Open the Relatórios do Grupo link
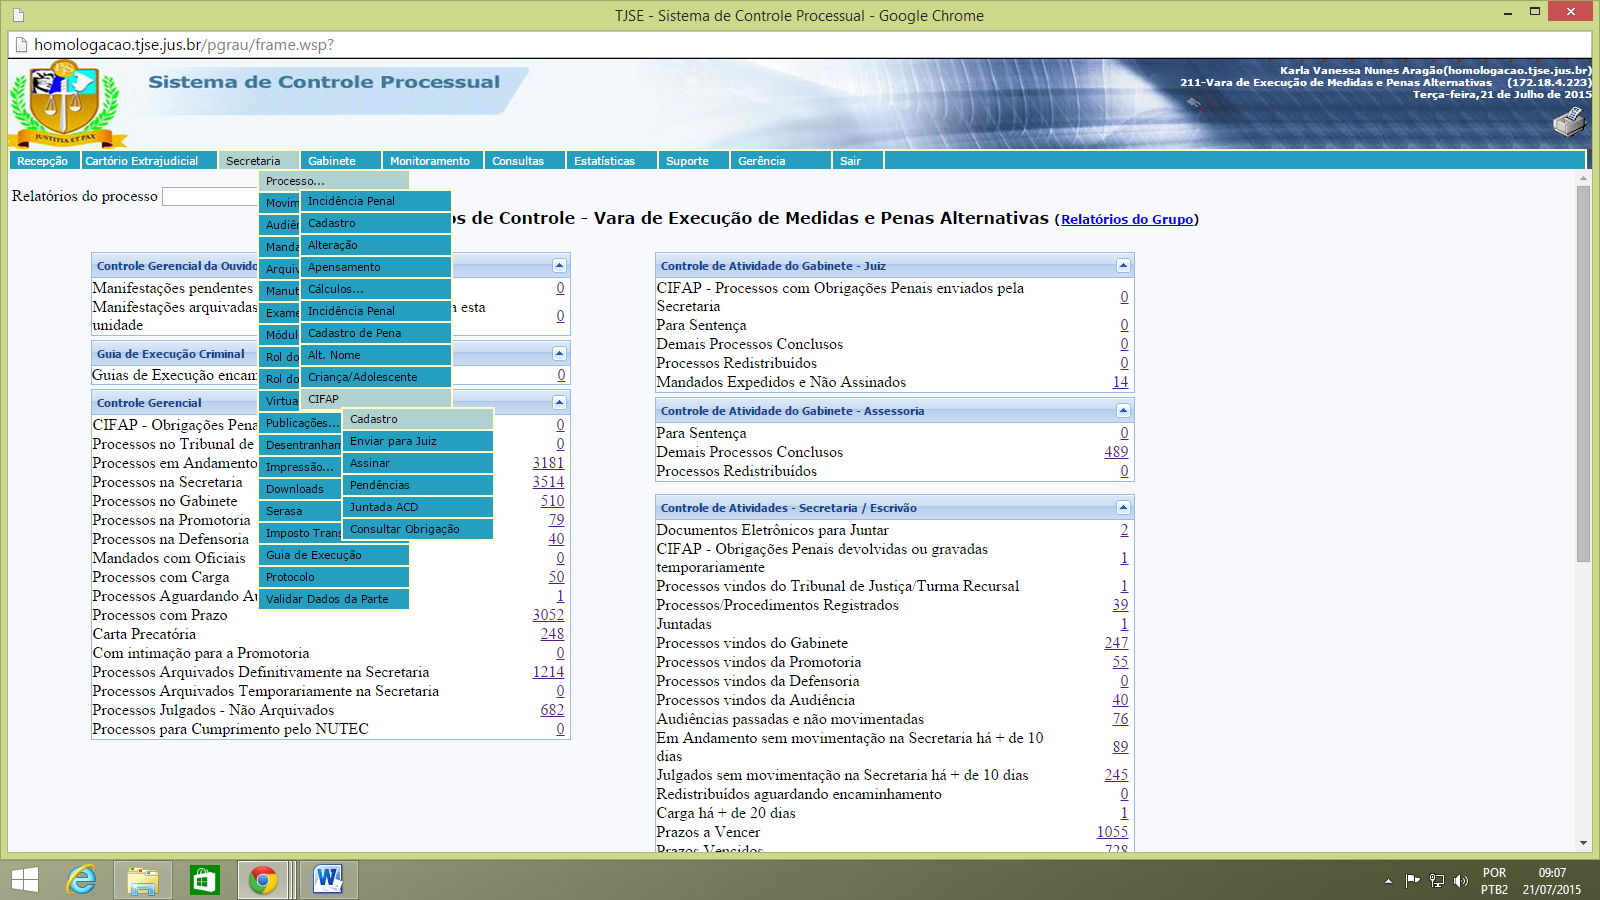Screen dimensions: 1600x900 click(x=1126, y=220)
